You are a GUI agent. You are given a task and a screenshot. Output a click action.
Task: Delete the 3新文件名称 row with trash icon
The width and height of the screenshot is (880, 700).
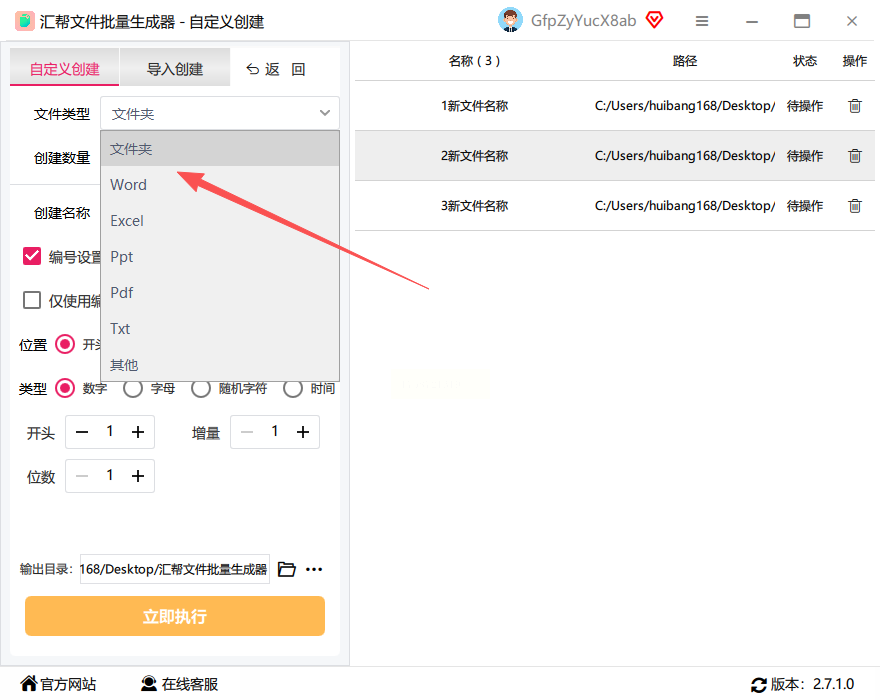(x=854, y=205)
